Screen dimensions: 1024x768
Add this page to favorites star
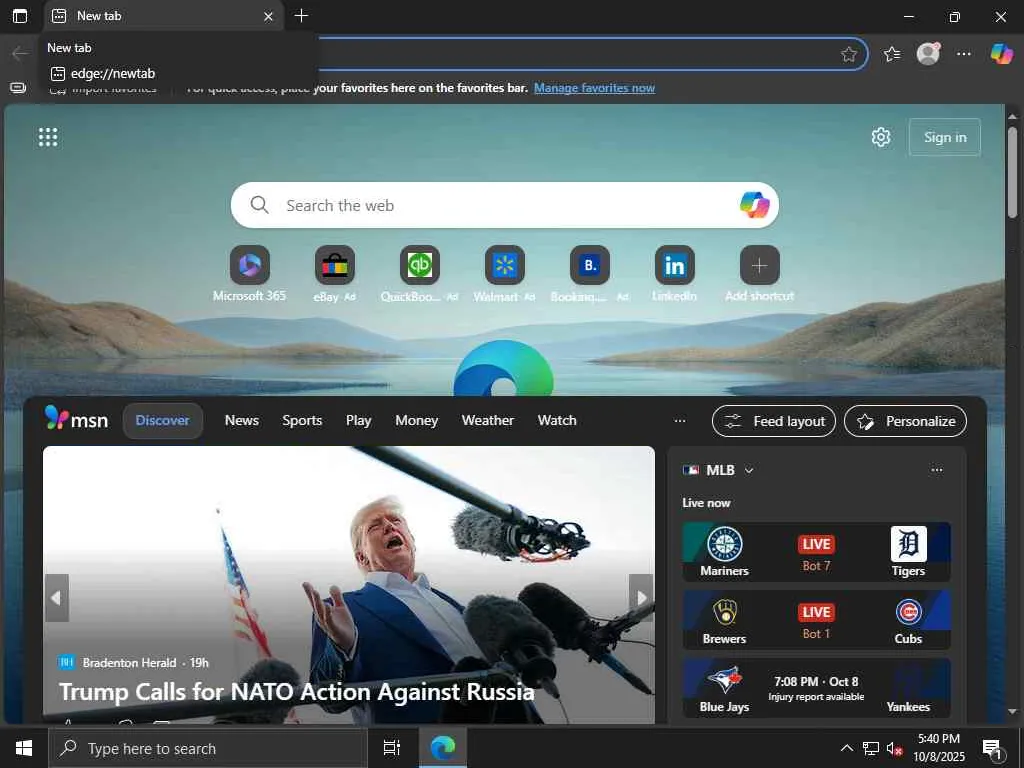(848, 54)
